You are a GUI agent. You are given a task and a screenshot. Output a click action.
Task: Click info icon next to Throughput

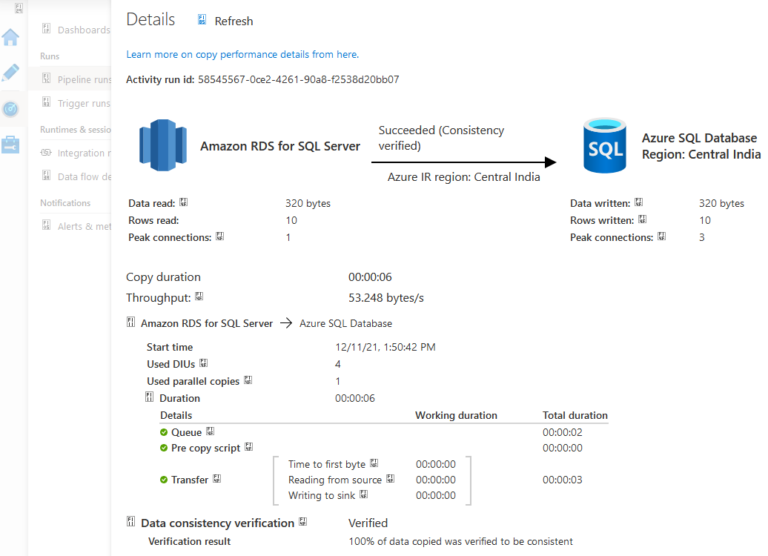(199, 297)
